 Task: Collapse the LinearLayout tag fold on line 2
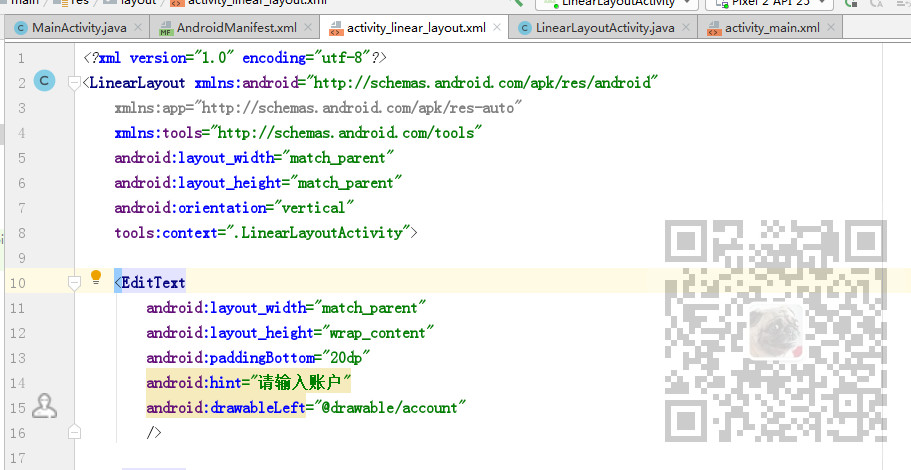74,83
